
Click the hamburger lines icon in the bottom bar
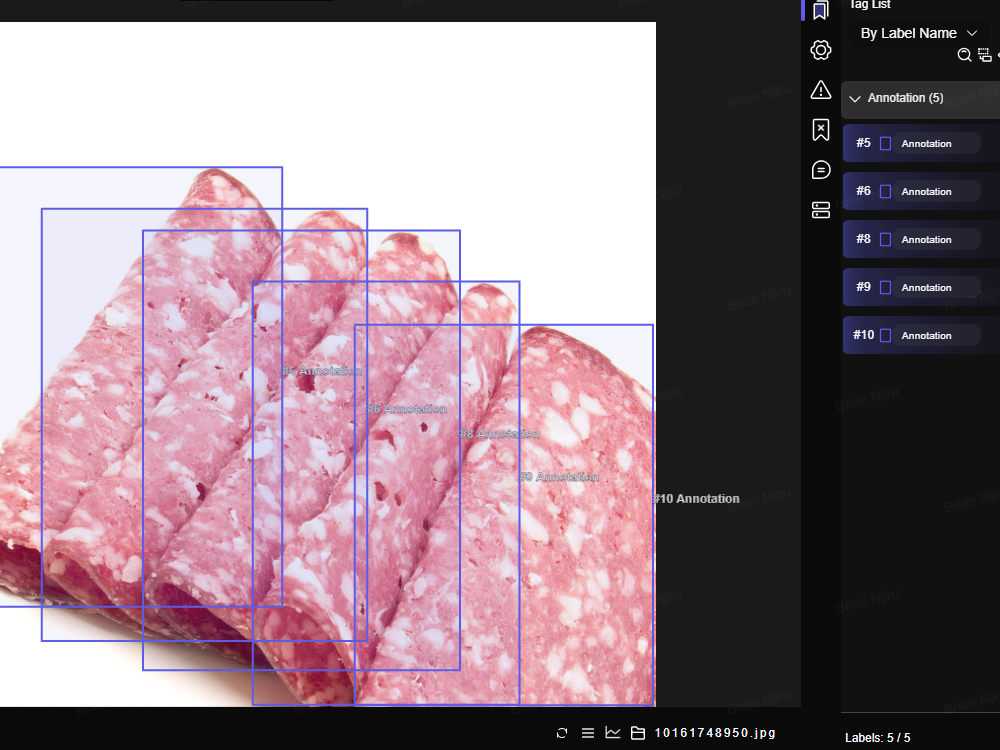pyautogui.click(x=588, y=733)
